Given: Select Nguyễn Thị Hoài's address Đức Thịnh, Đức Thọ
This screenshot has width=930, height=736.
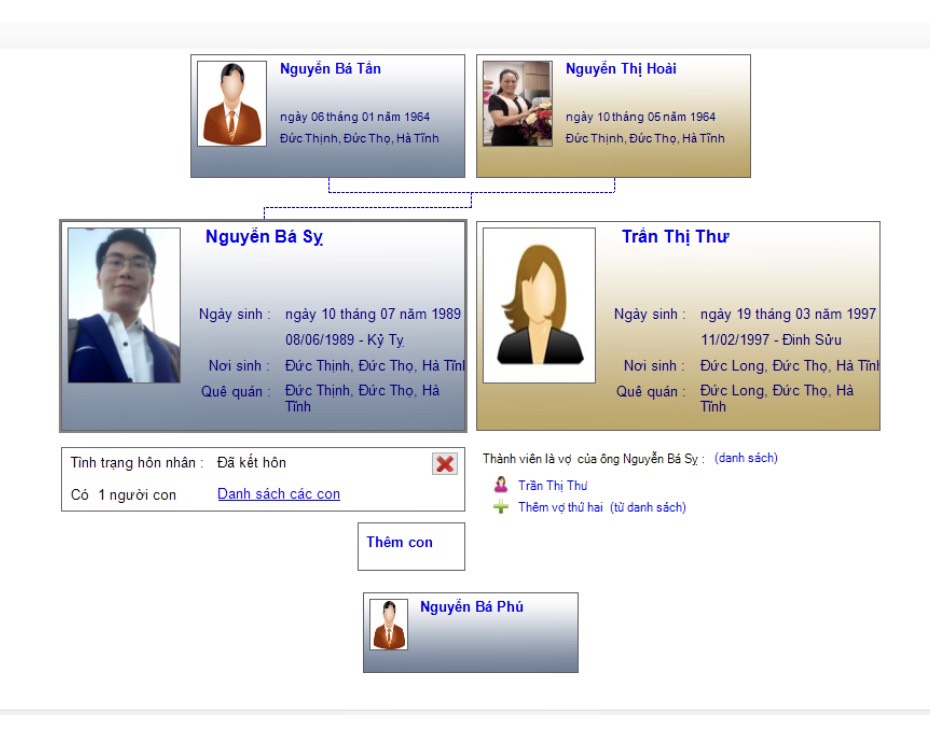Looking at the screenshot, I should pos(645,138).
